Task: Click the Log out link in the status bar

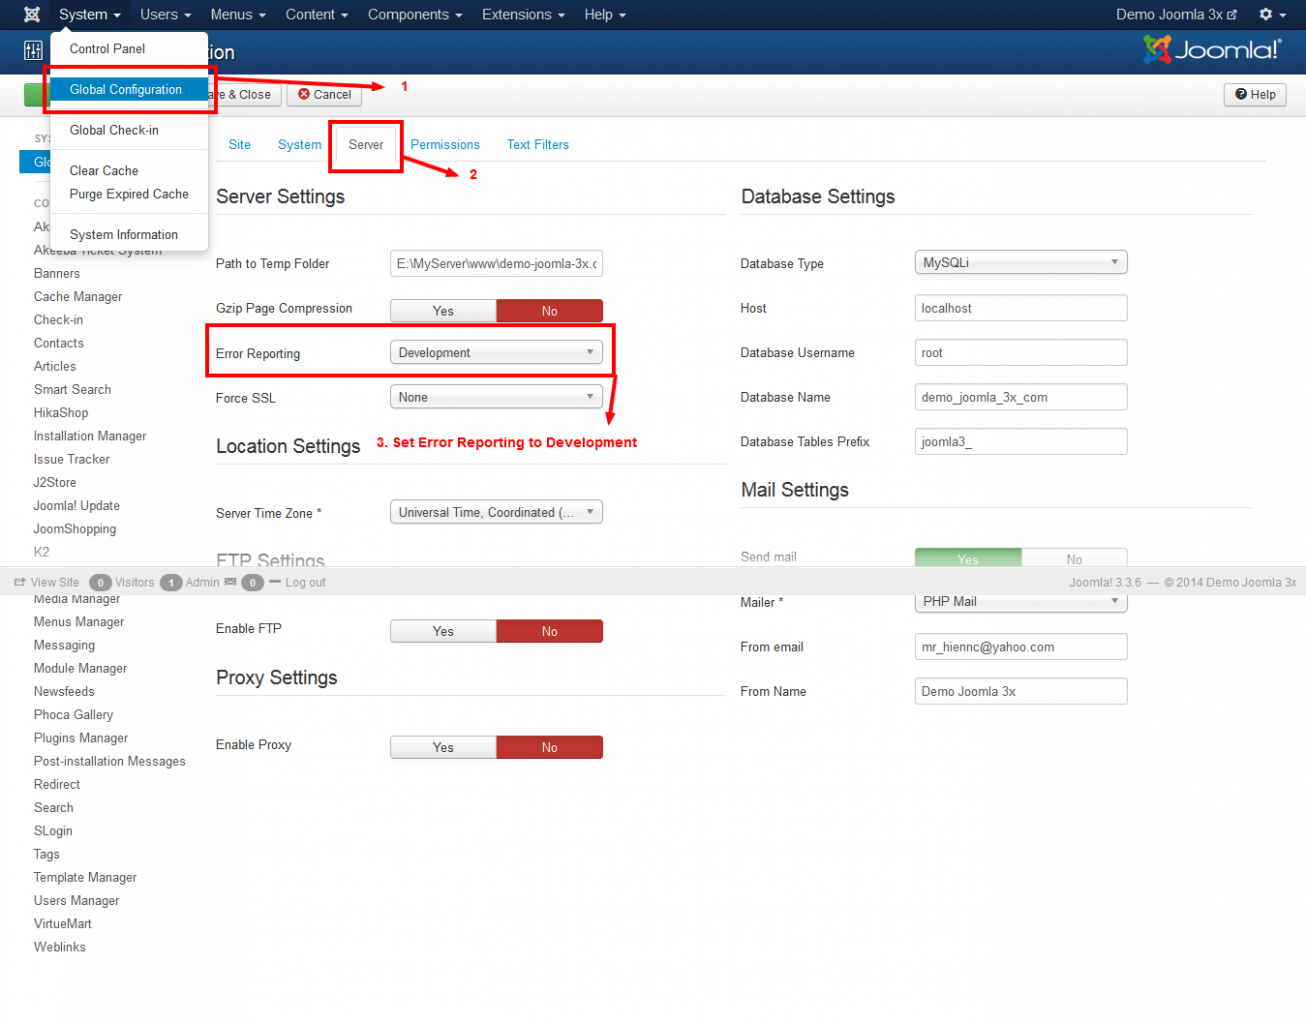Action: click(305, 583)
